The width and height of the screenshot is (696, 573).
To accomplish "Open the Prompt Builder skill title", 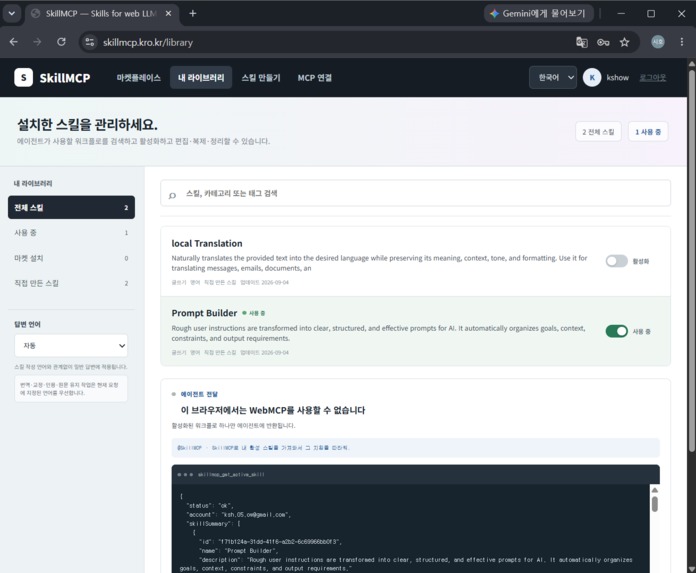I will (x=204, y=313).
